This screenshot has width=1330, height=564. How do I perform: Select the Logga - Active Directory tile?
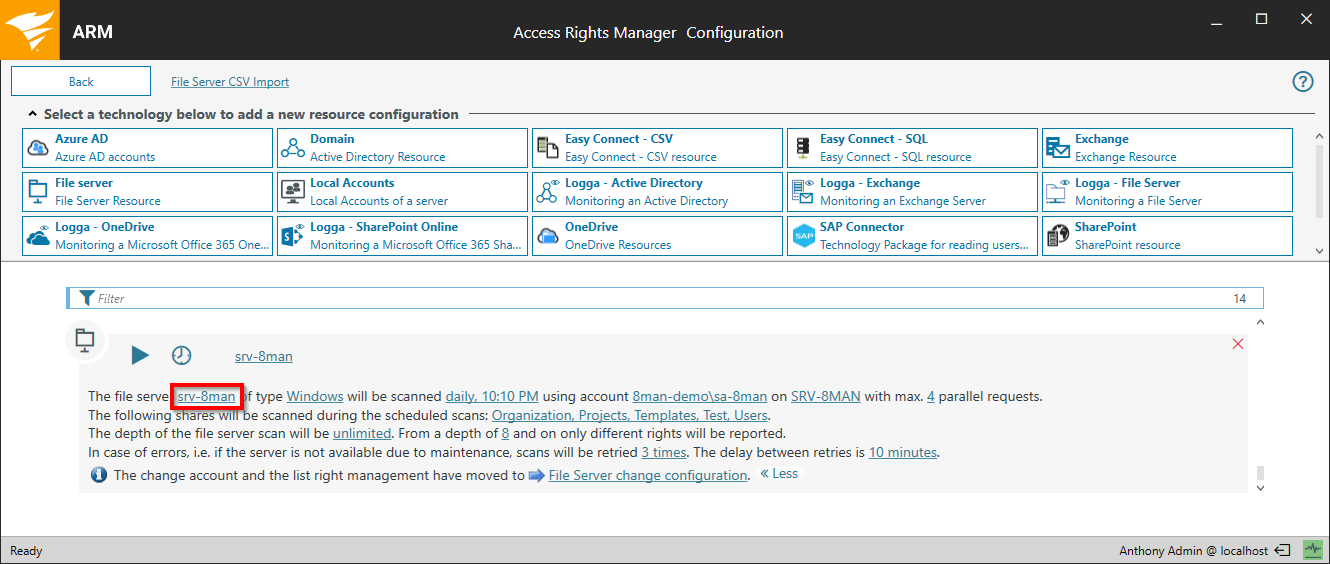(x=657, y=192)
